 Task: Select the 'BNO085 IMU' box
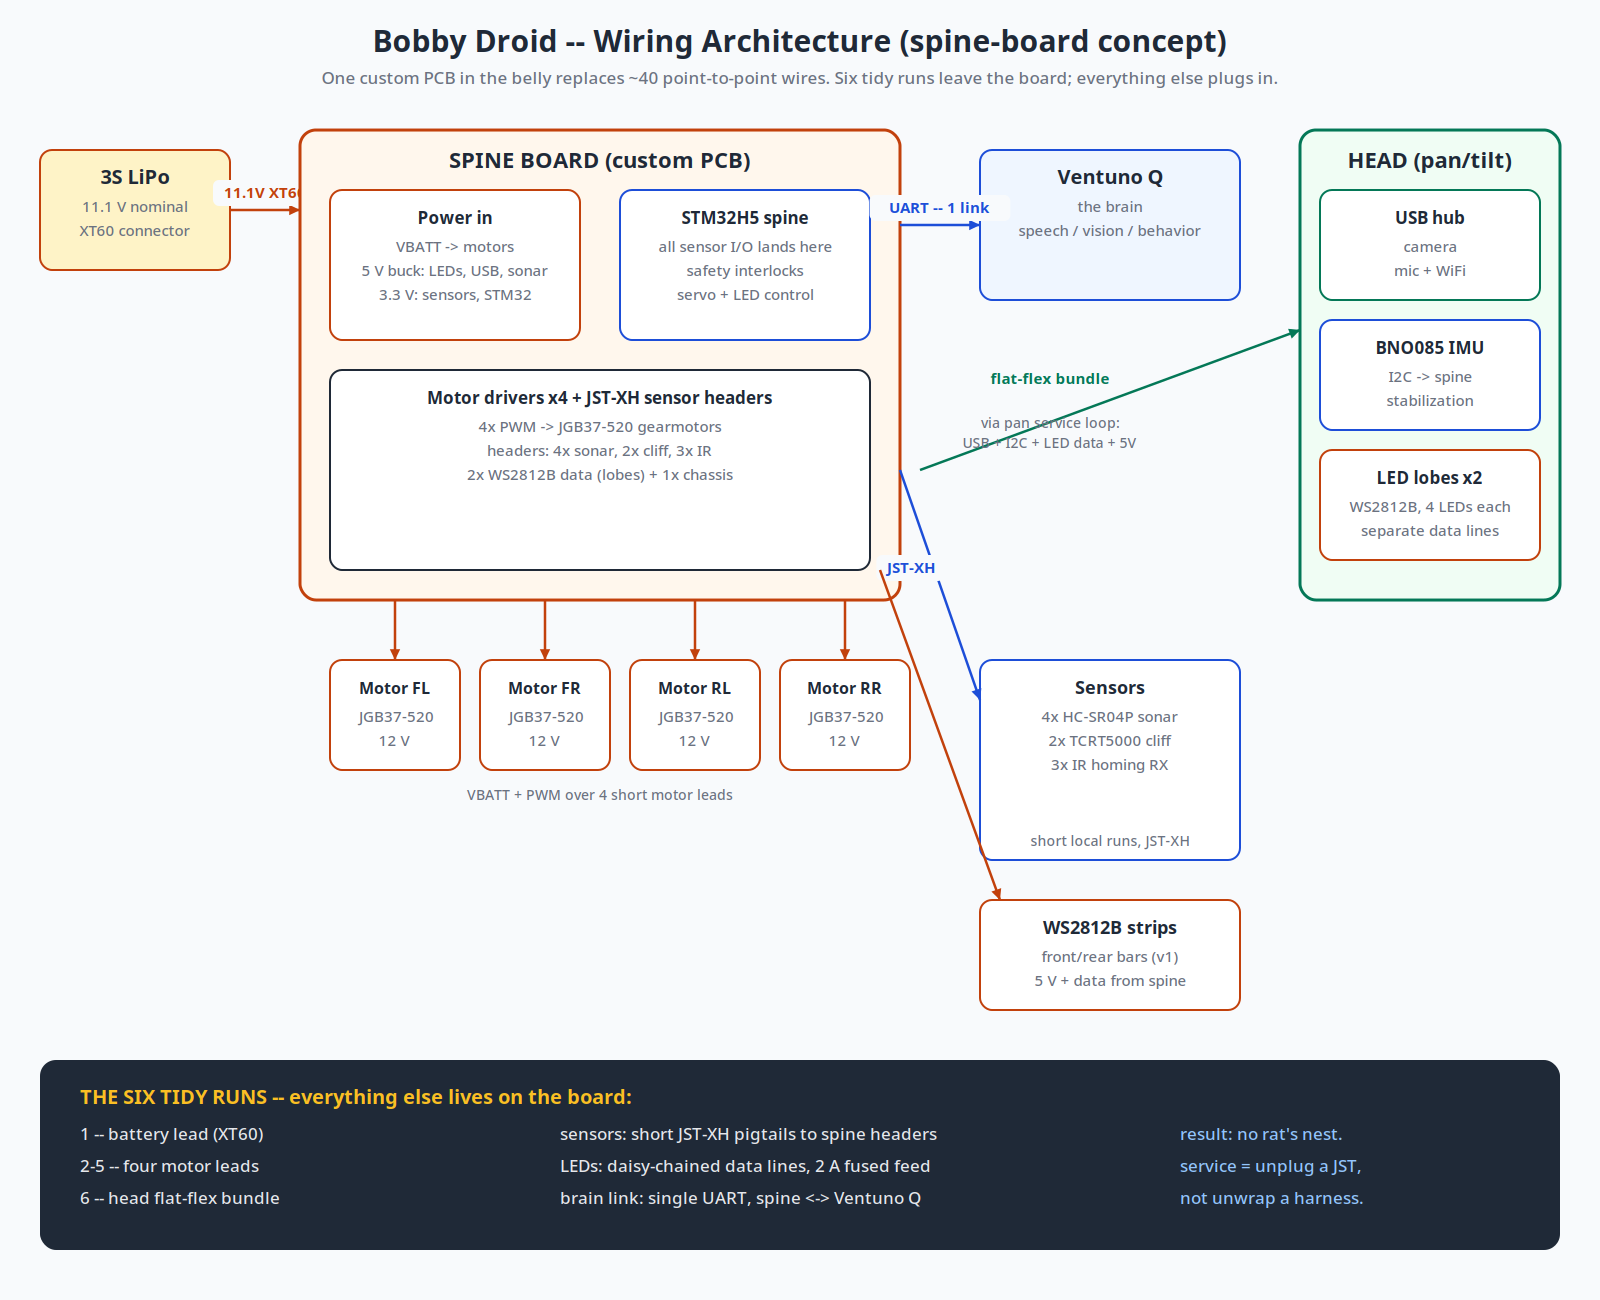coord(1430,375)
